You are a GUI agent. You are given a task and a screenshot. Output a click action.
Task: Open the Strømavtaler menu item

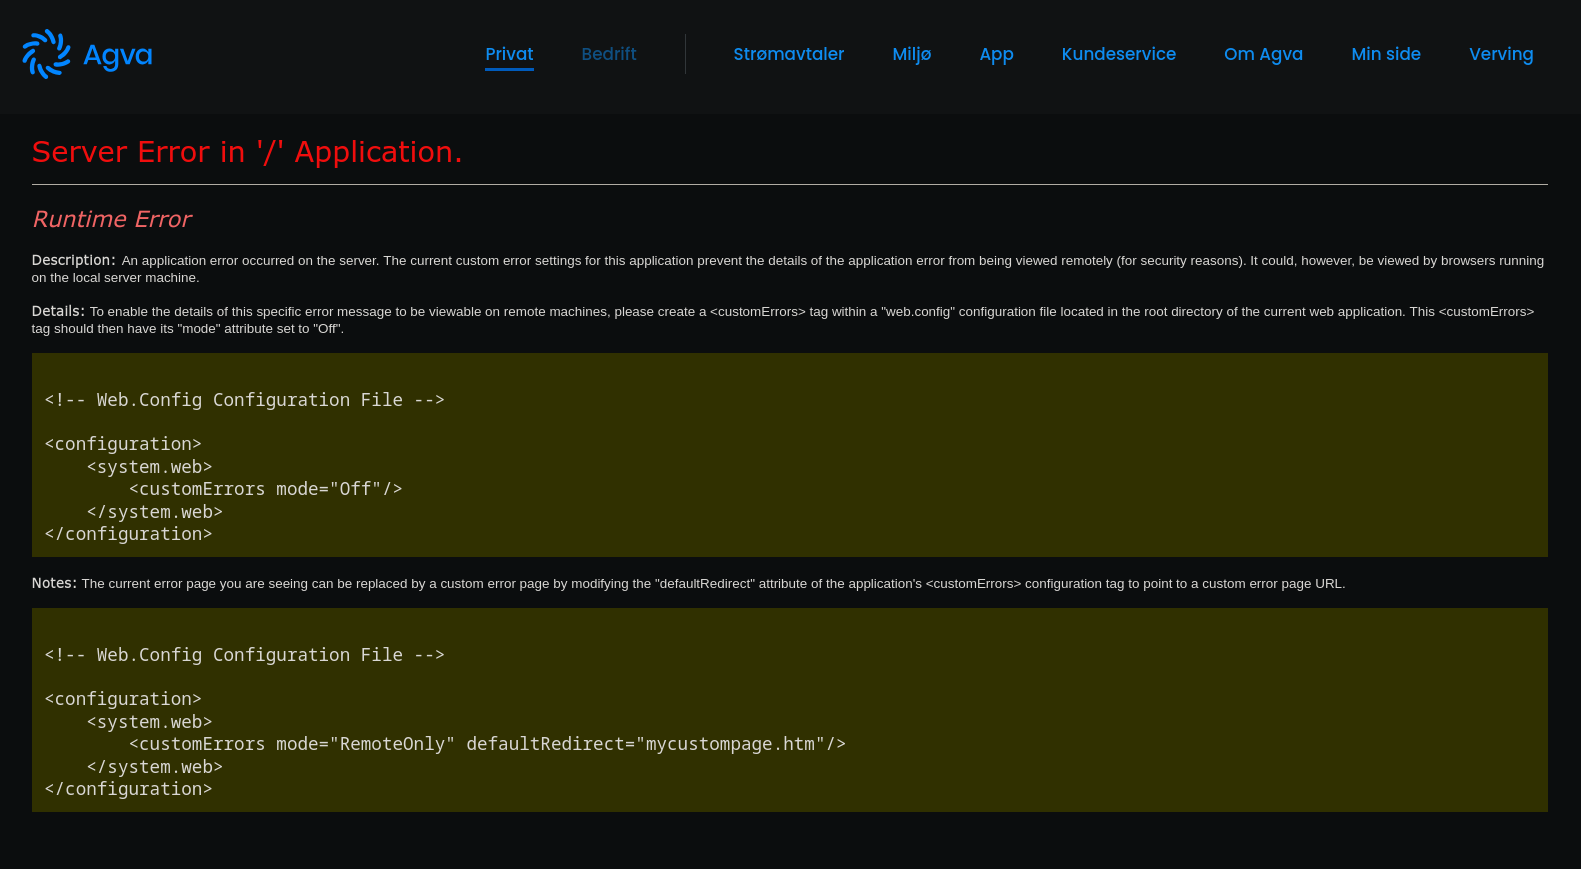[x=789, y=54]
